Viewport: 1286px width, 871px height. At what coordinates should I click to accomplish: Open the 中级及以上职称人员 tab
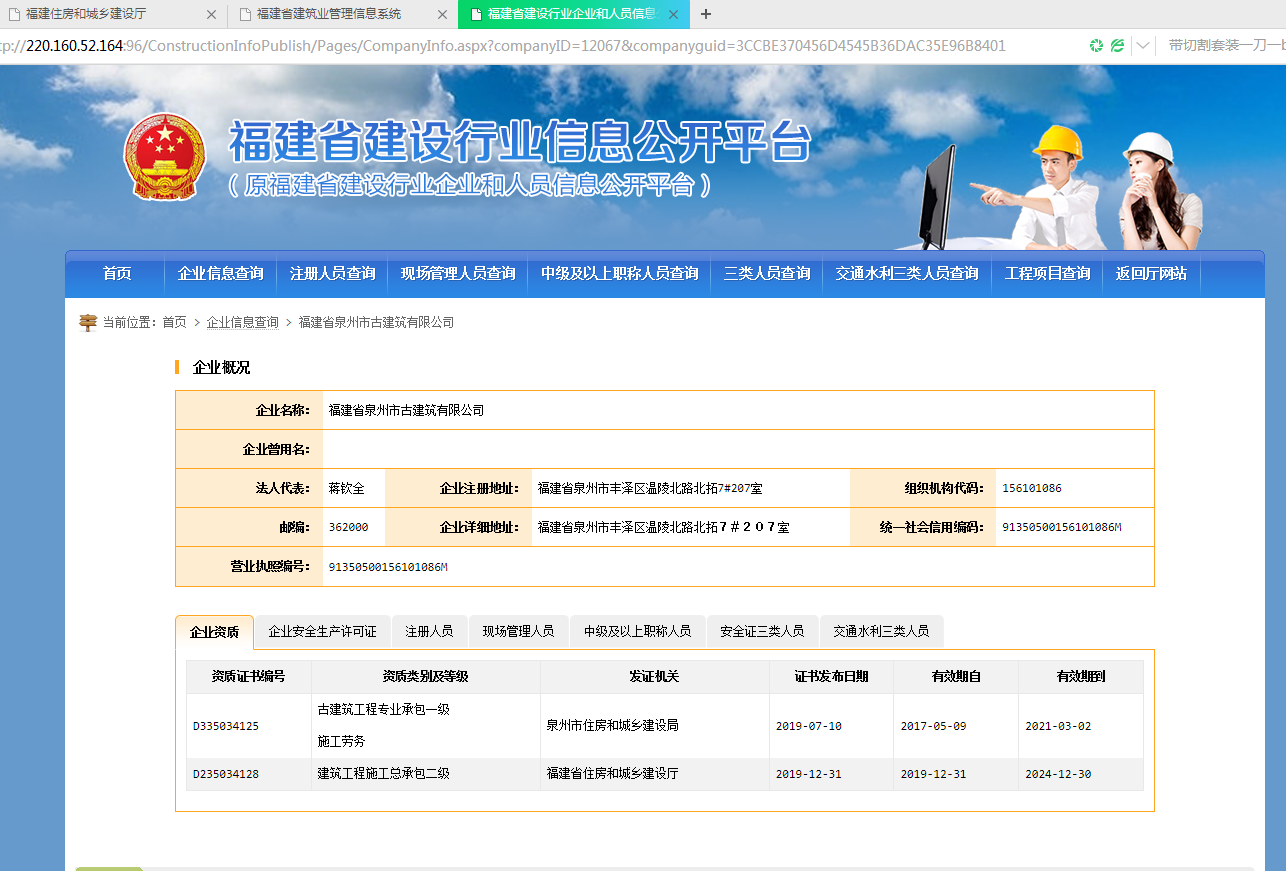(637, 631)
